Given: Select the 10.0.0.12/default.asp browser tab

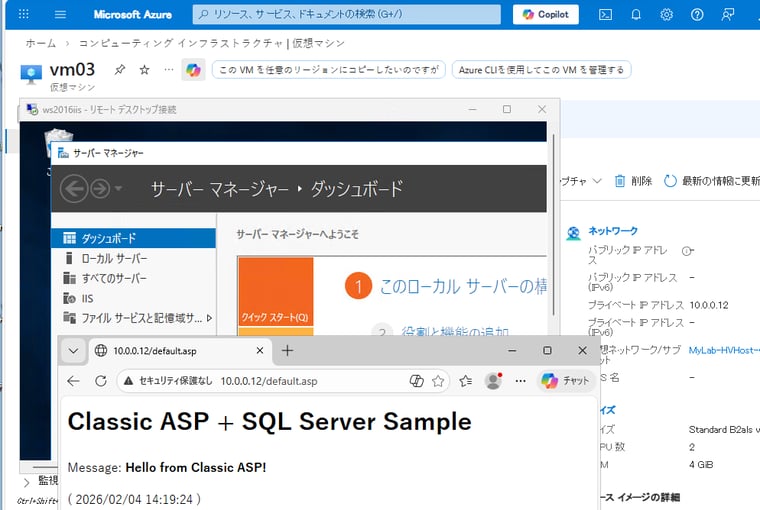Looking at the screenshot, I should (x=180, y=351).
